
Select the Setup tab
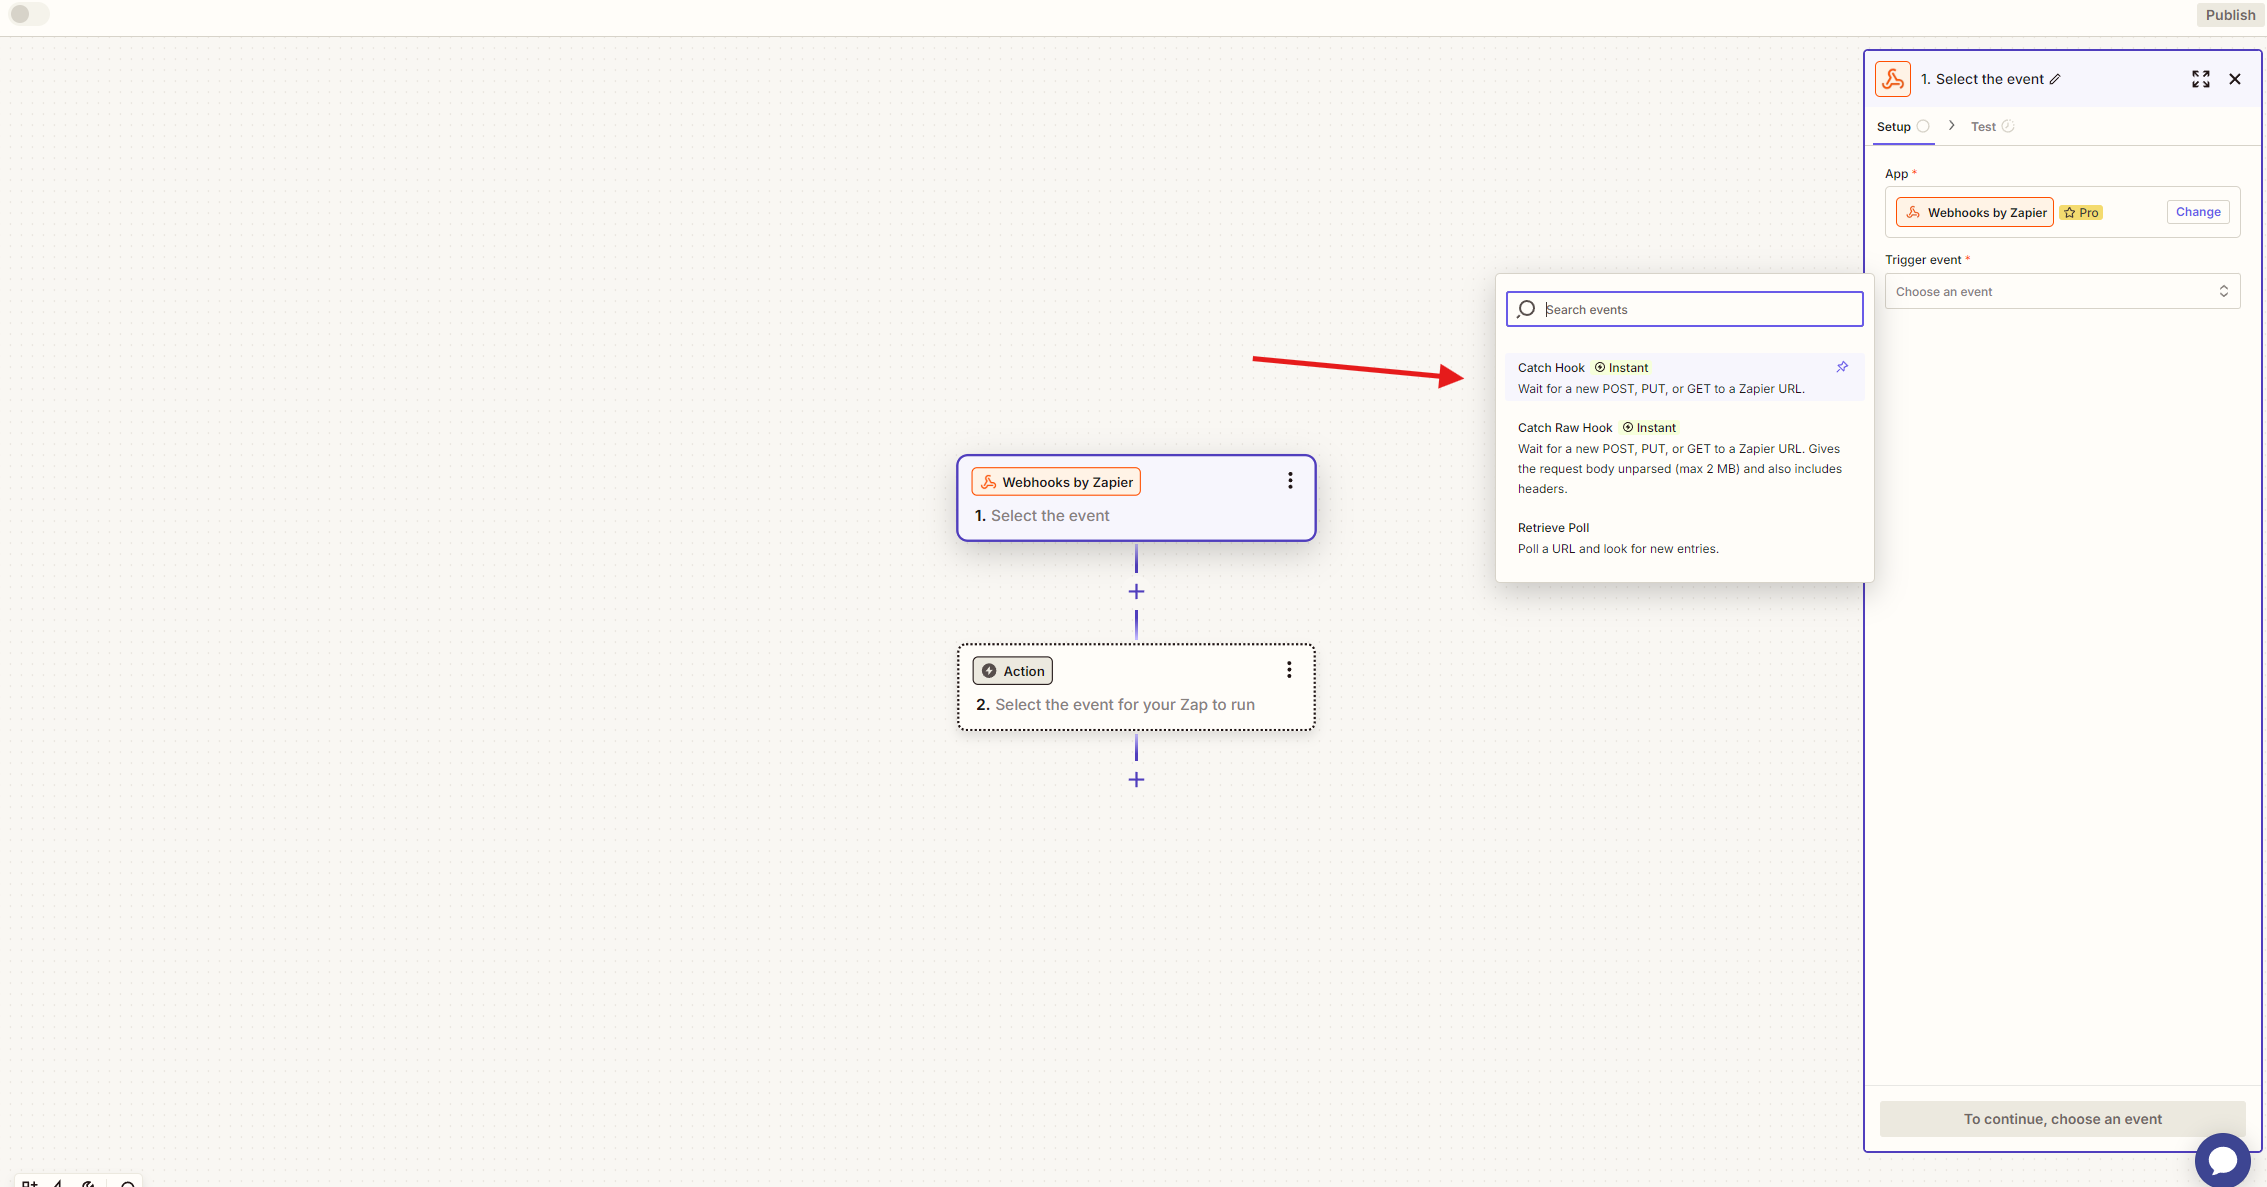point(1894,127)
